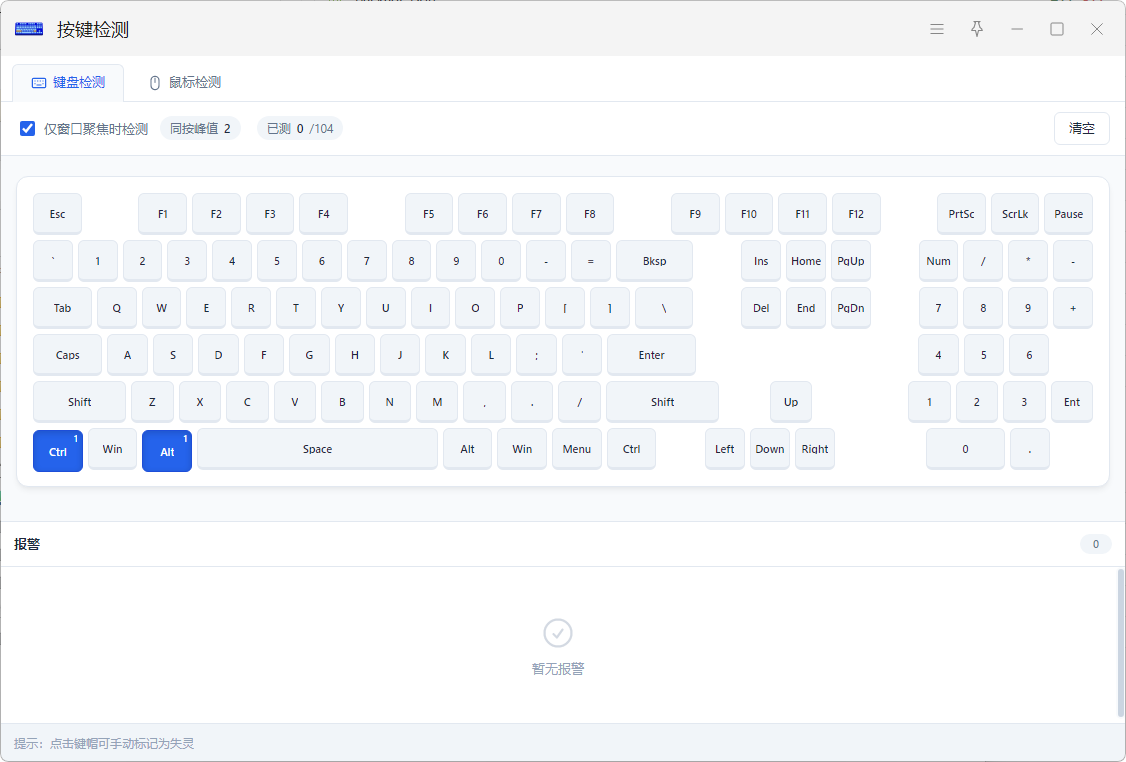Mark the left Shift keycap

[x=80, y=402]
